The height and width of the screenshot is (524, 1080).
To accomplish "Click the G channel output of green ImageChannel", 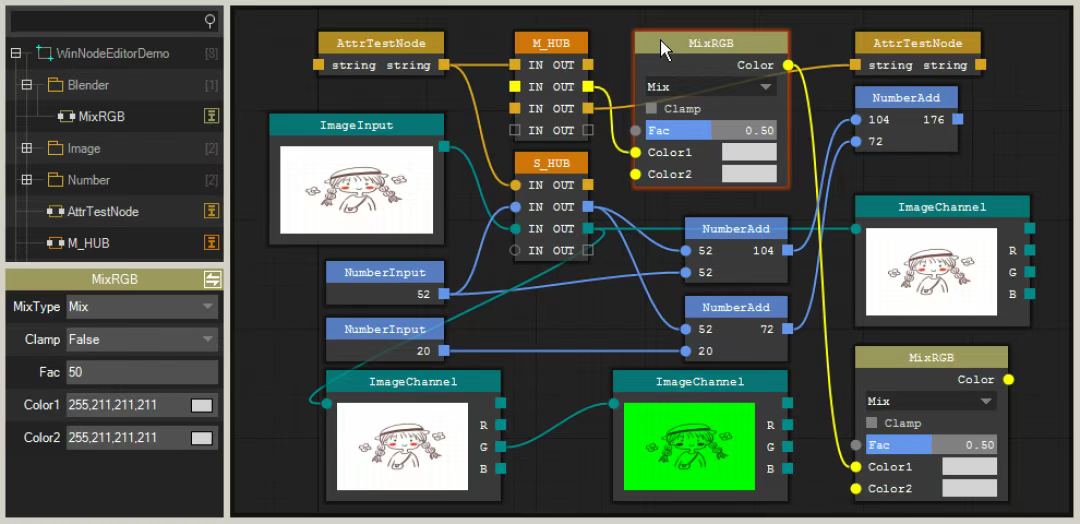I will tap(788, 447).
